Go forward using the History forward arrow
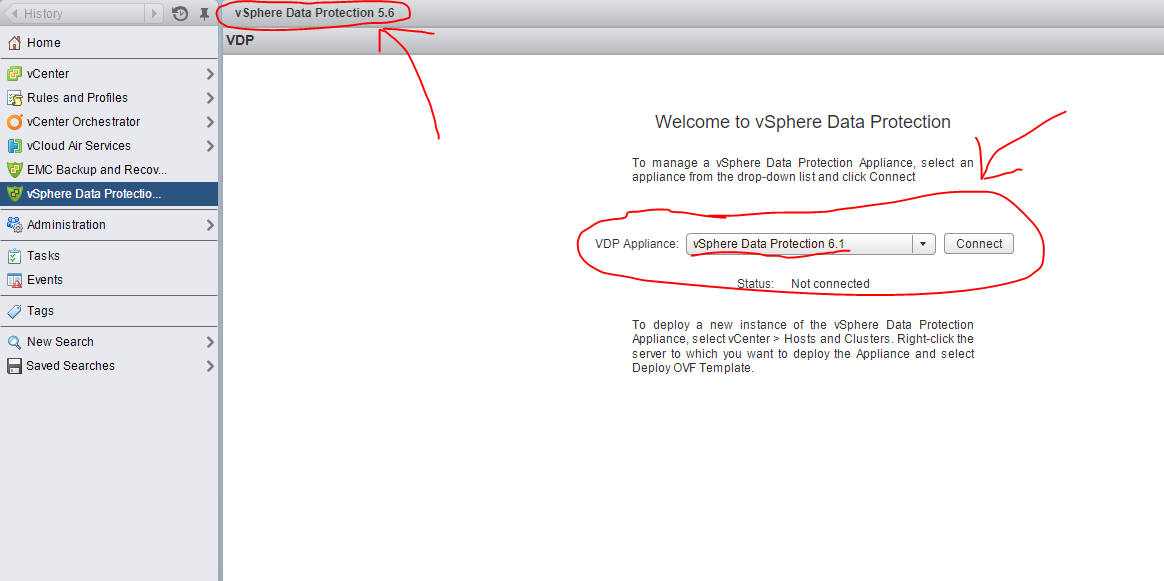Image resolution: width=1164 pixels, height=581 pixels. click(154, 13)
